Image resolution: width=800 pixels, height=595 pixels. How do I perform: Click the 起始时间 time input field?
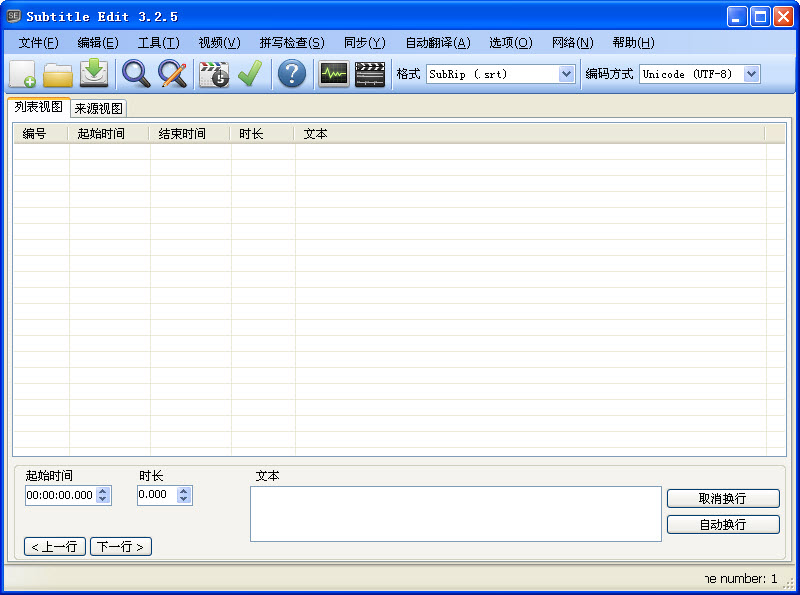(60, 495)
